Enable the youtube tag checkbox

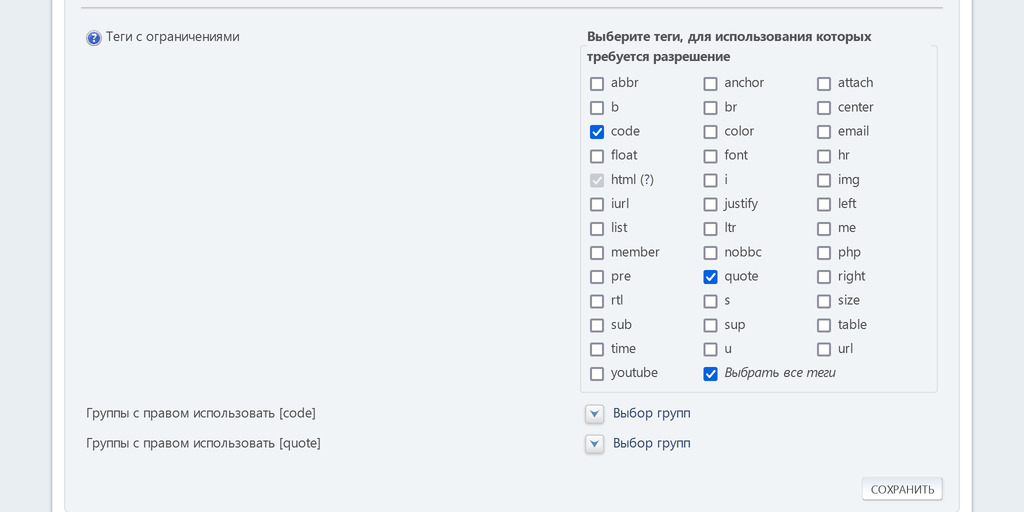597,374
